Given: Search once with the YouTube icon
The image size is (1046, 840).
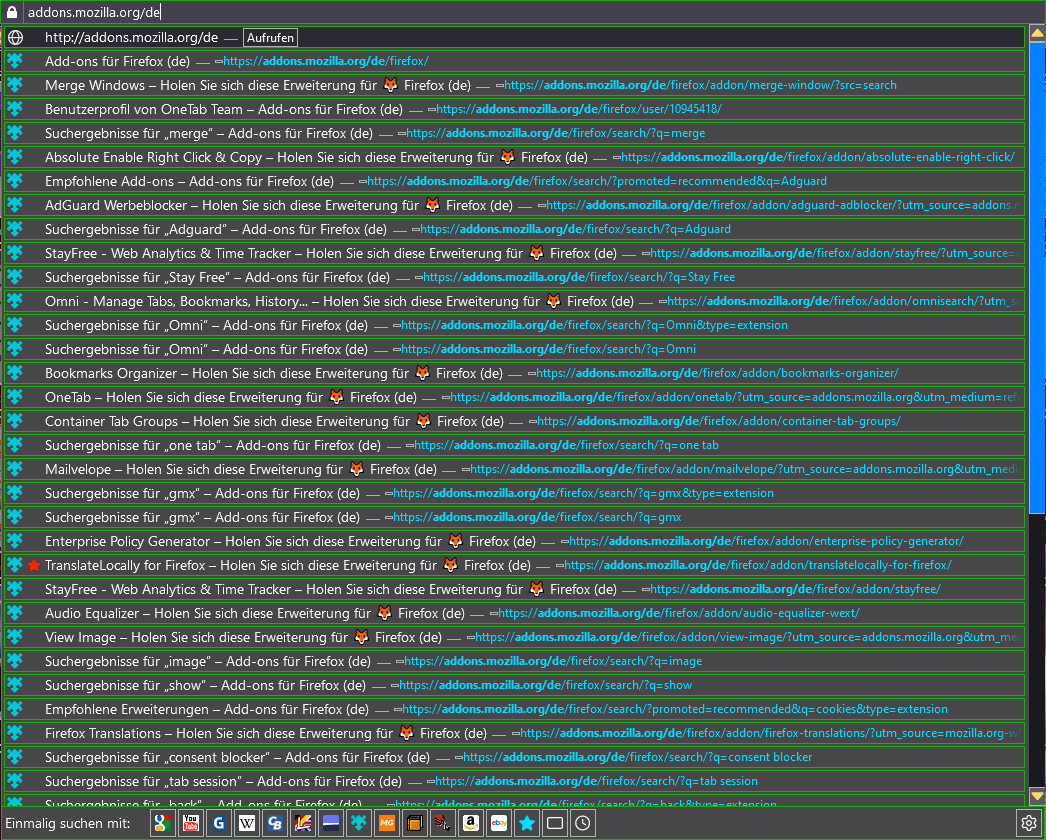Looking at the screenshot, I should click(x=191, y=823).
